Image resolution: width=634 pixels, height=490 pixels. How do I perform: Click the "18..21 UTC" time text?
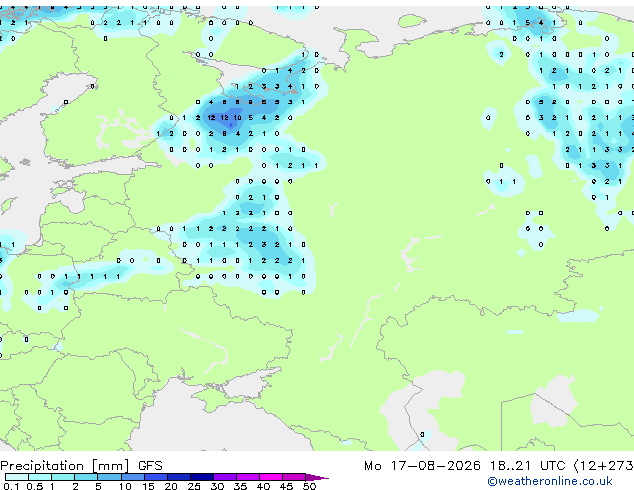click(x=528, y=466)
